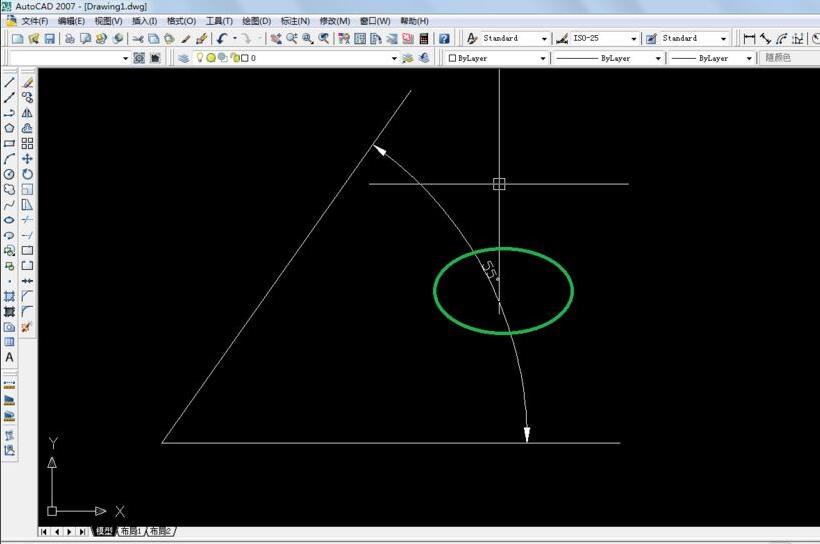
Task: Select the Hatch tool
Action: pyautogui.click(x=9, y=297)
